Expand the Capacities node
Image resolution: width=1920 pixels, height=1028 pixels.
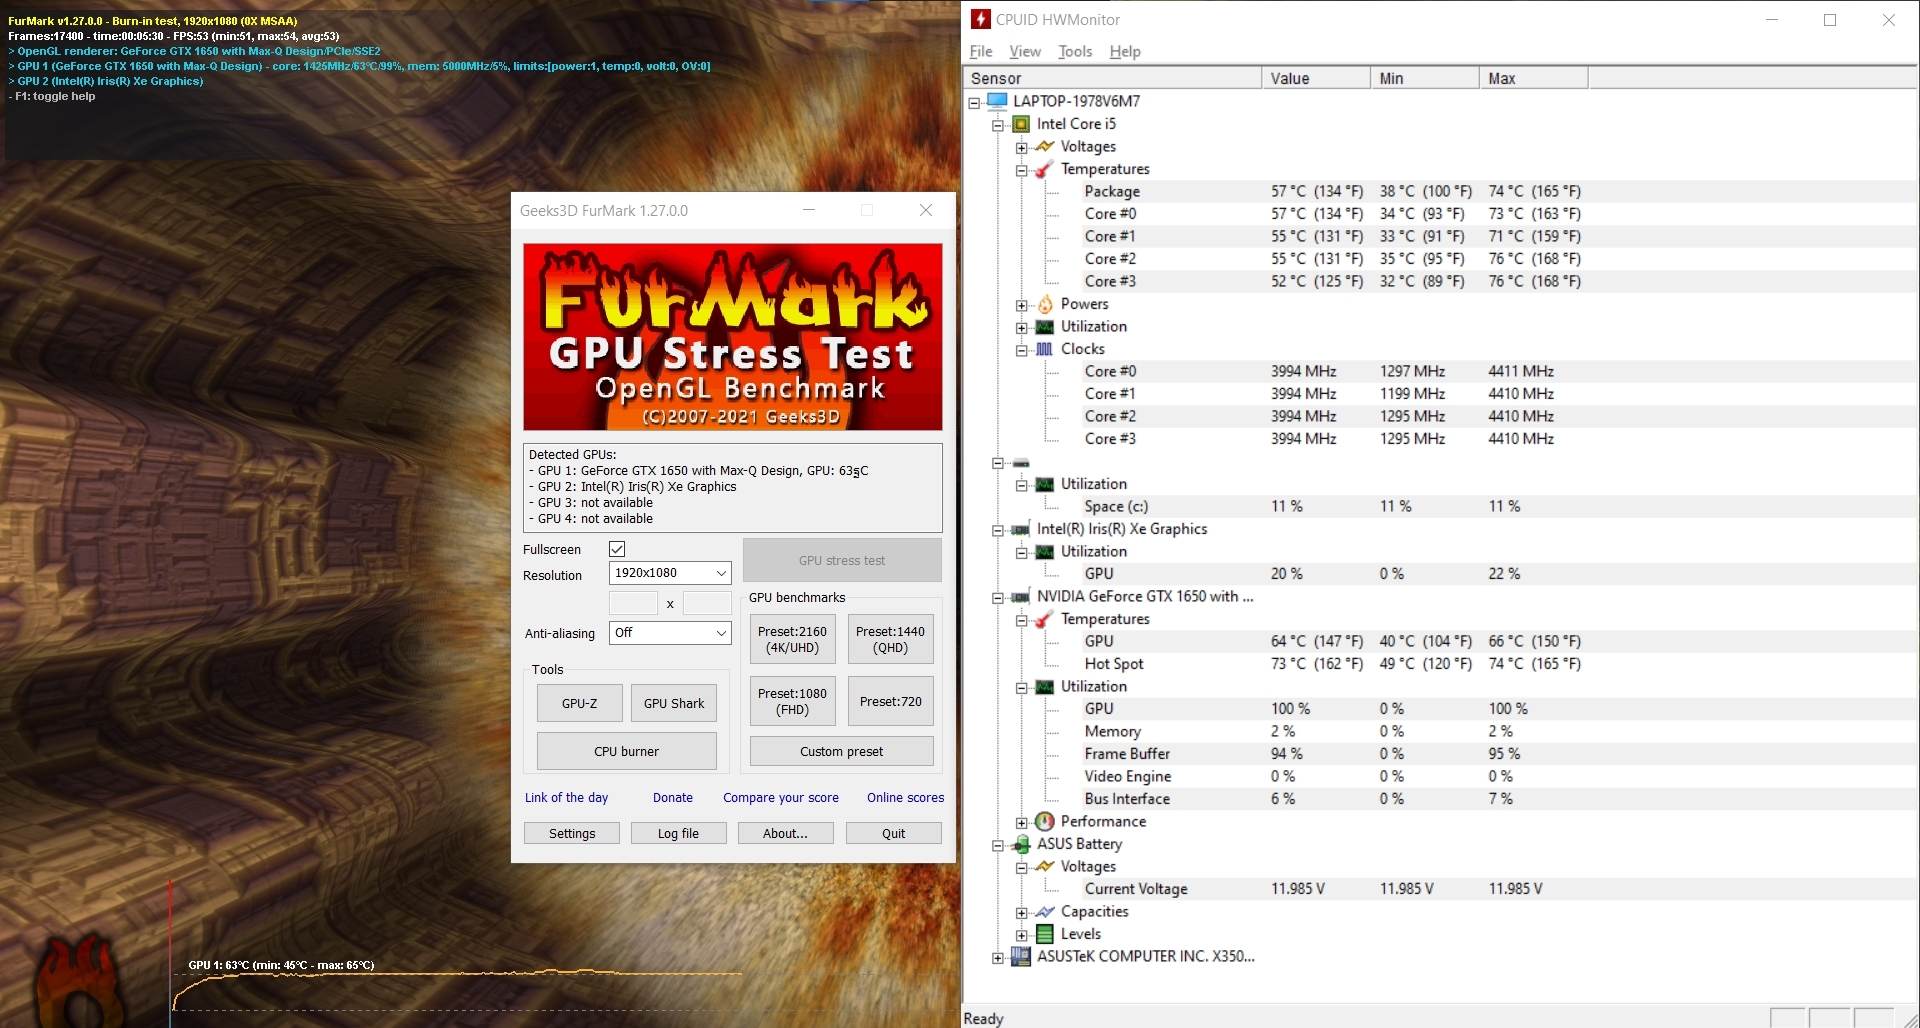pos(1022,912)
